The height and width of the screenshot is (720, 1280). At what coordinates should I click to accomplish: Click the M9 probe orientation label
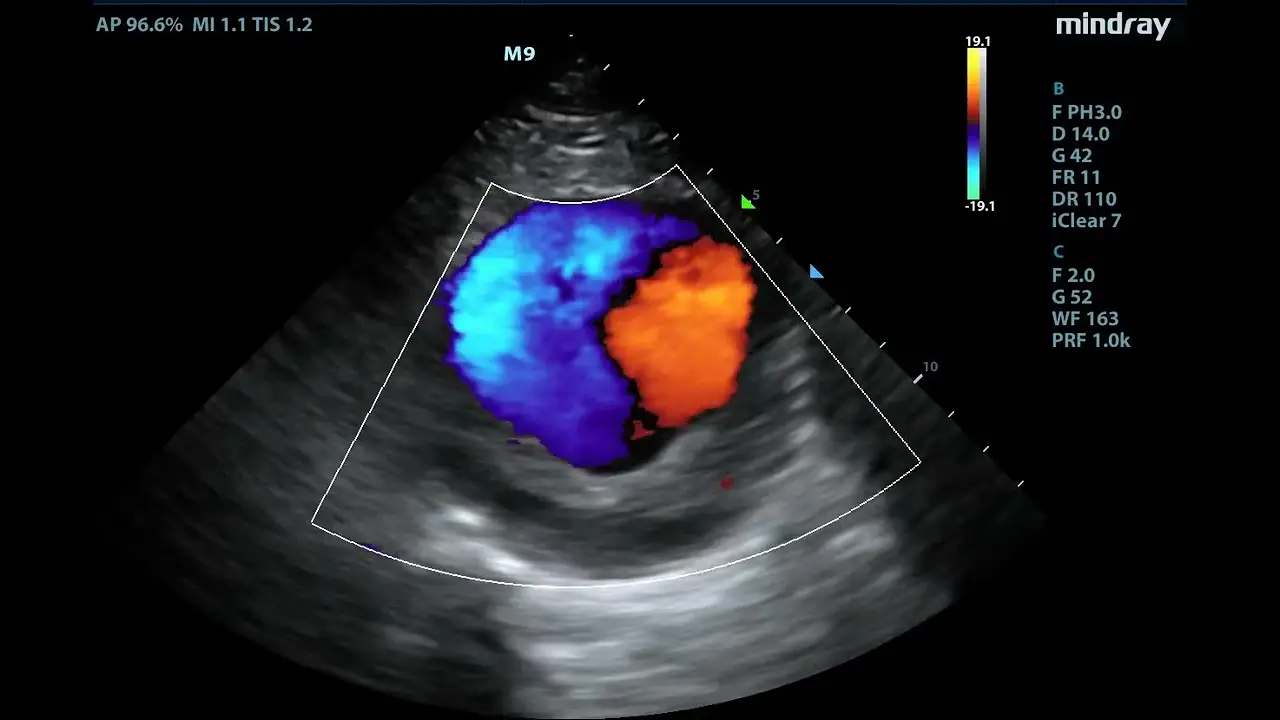pyautogui.click(x=519, y=54)
